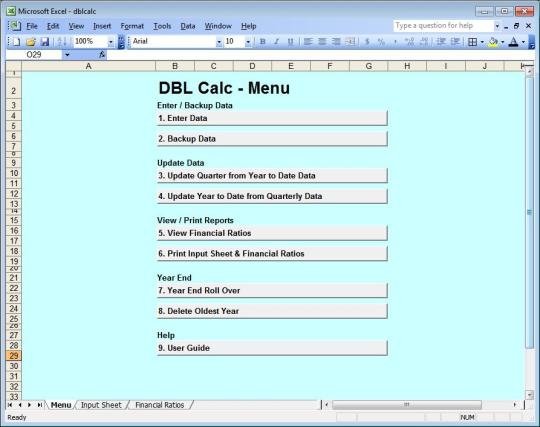Apply Currency style format
The image size is (540, 427).
tap(367, 42)
